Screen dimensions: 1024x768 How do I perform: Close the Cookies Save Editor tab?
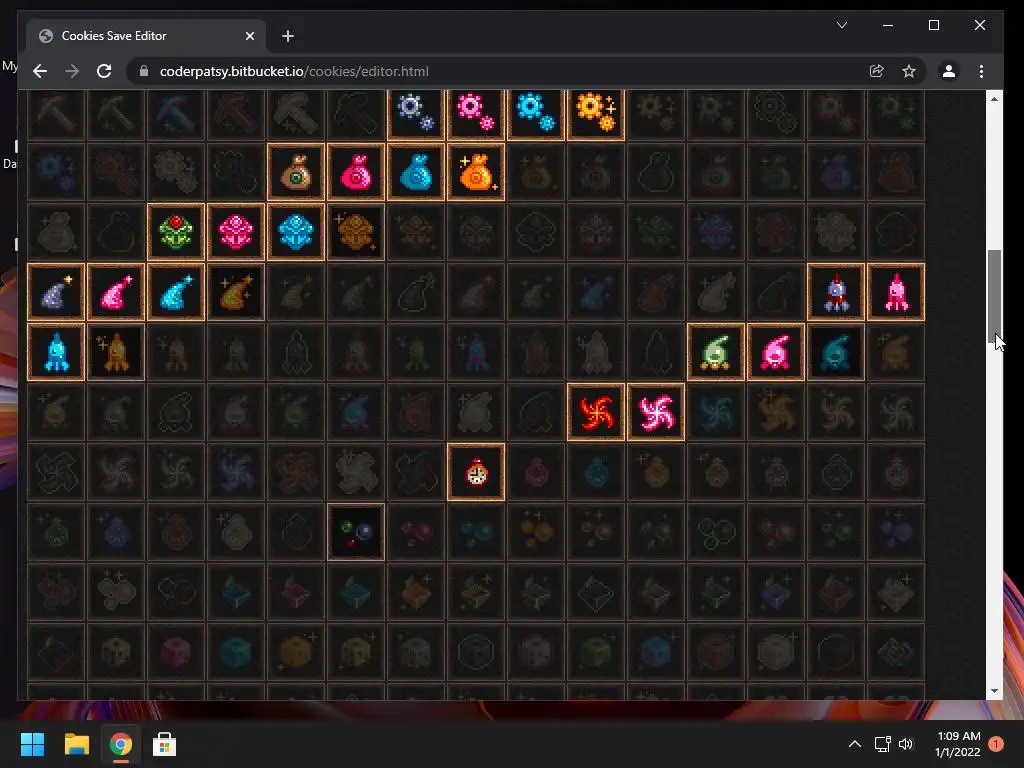coord(249,36)
